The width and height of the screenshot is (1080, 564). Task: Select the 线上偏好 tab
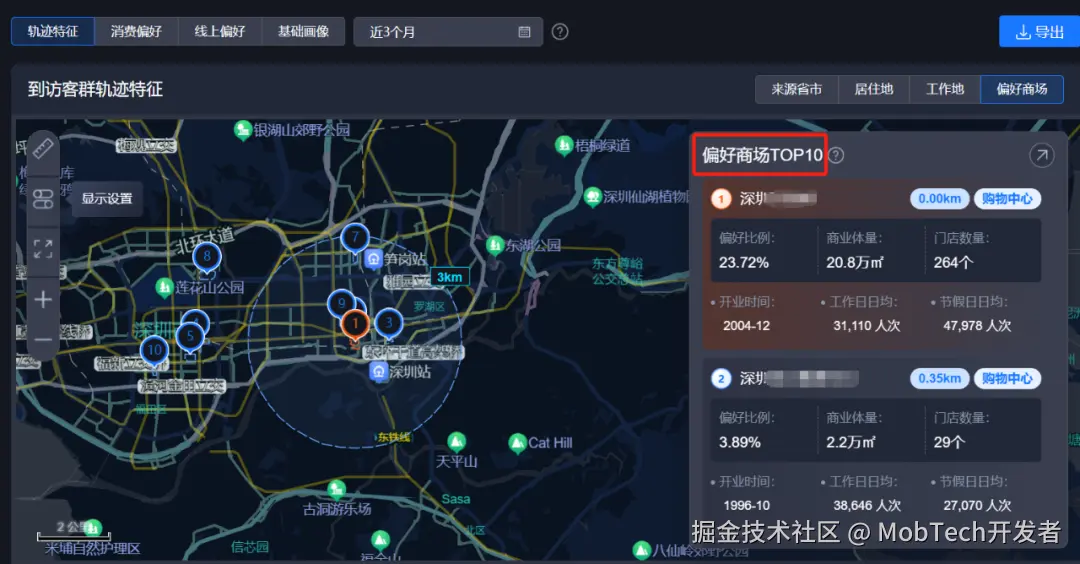[220, 32]
